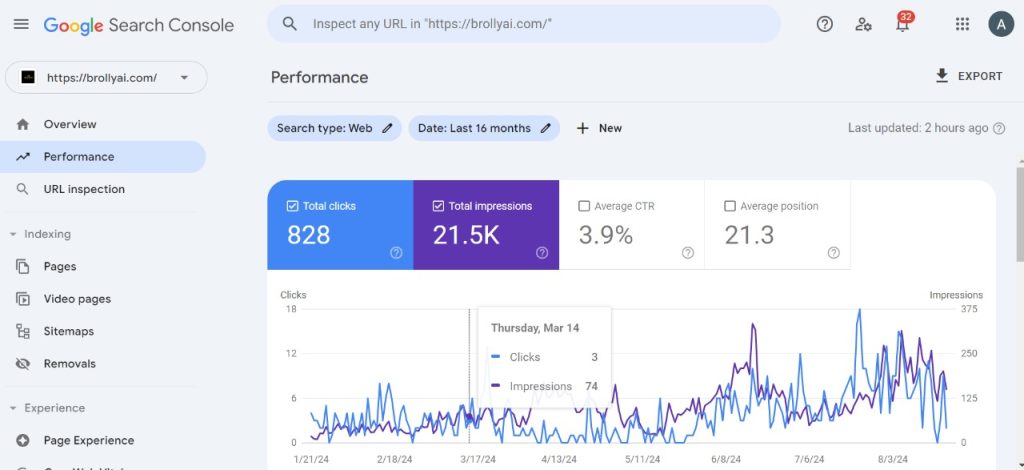Click the Removals crossed-eye icon
The height and width of the screenshot is (470, 1024).
click(23, 364)
